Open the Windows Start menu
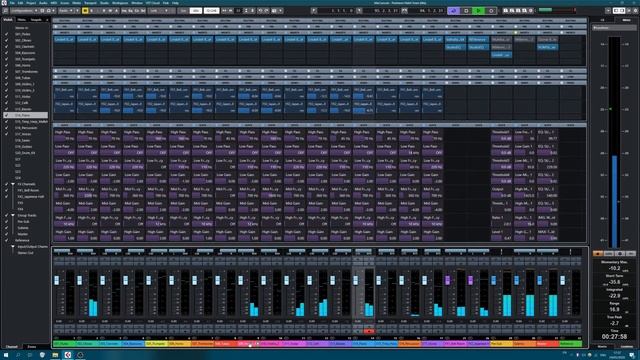 (x=6, y=355)
